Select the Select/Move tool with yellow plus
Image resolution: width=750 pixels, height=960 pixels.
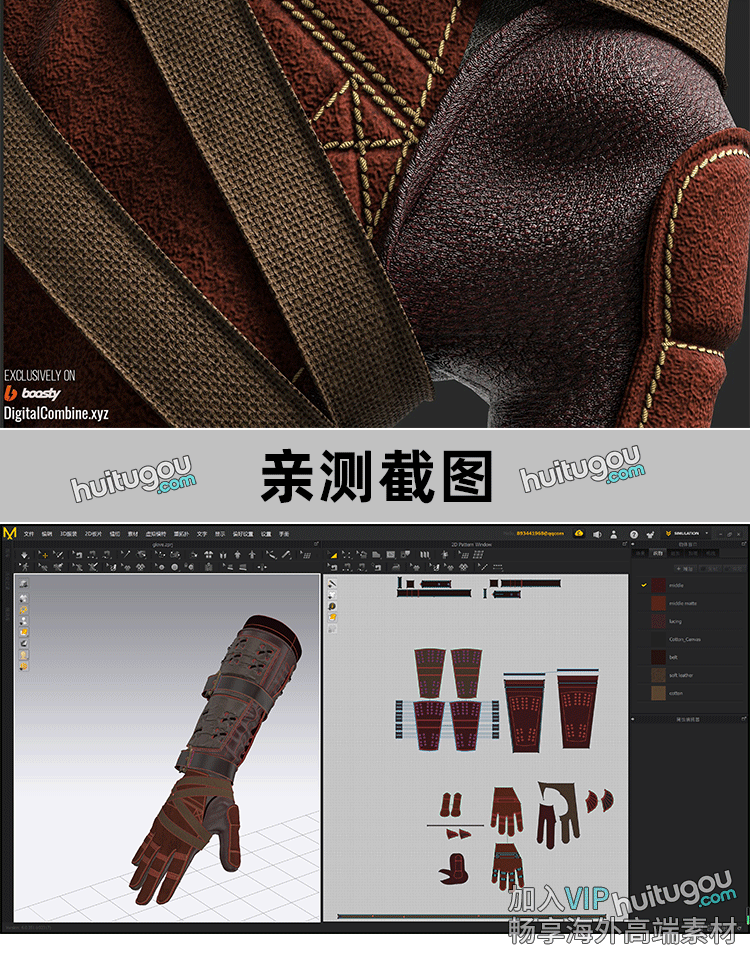point(44,555)
